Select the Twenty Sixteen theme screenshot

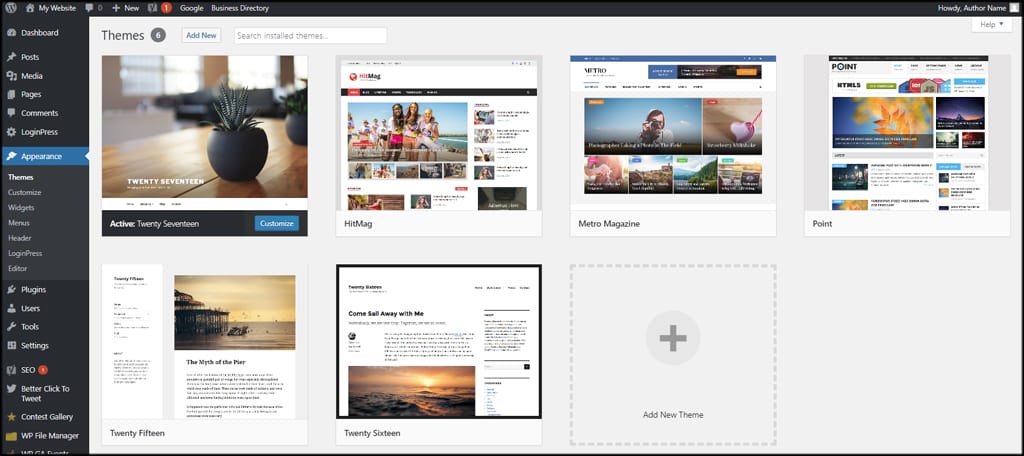(x=439, y=342)
